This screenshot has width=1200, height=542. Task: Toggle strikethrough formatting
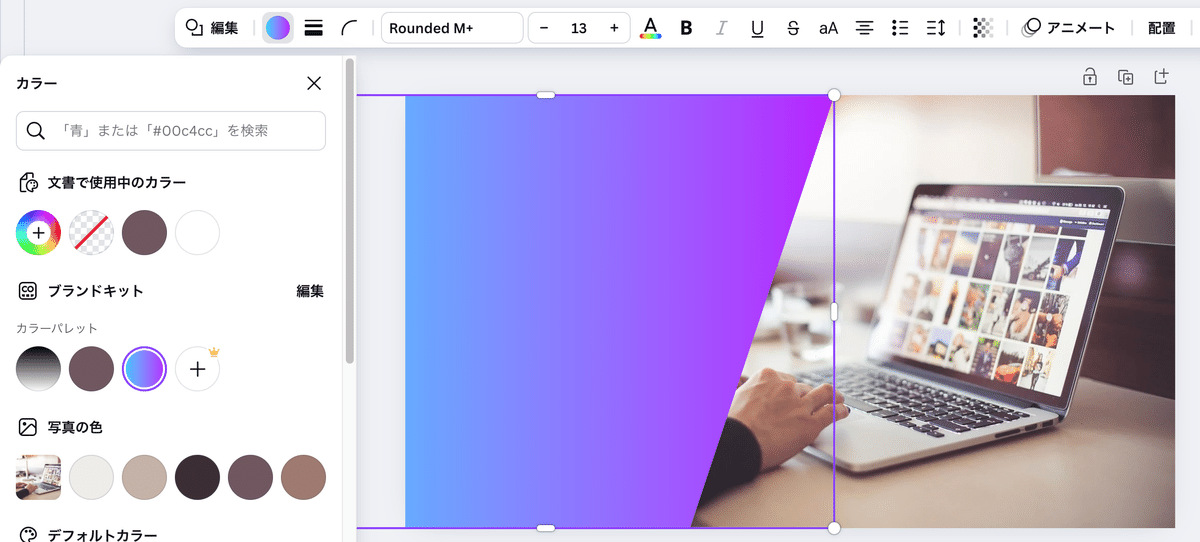click(793, 28)
